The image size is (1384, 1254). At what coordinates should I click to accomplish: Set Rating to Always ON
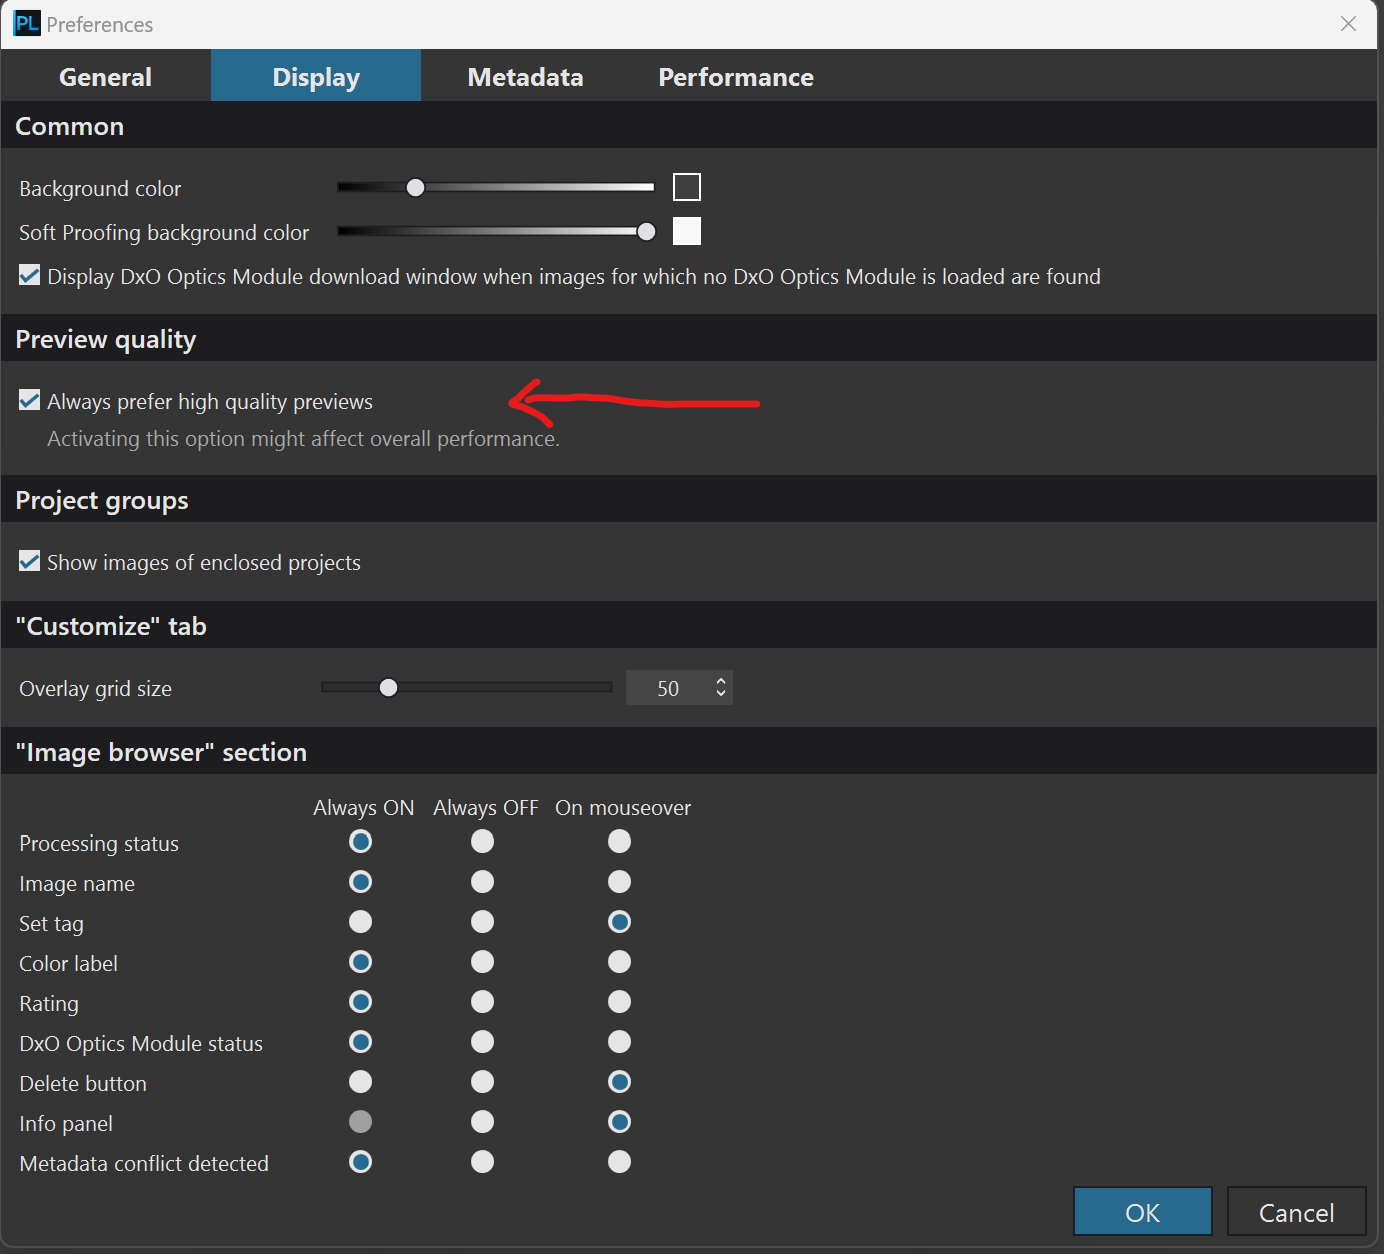361,1002
